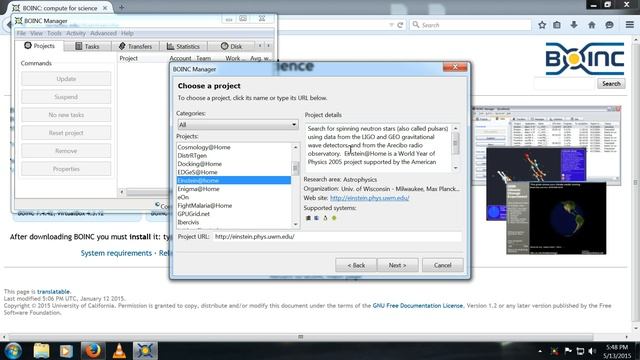Click the Update command button
The image size is (640, 360).
coord(66,79)
